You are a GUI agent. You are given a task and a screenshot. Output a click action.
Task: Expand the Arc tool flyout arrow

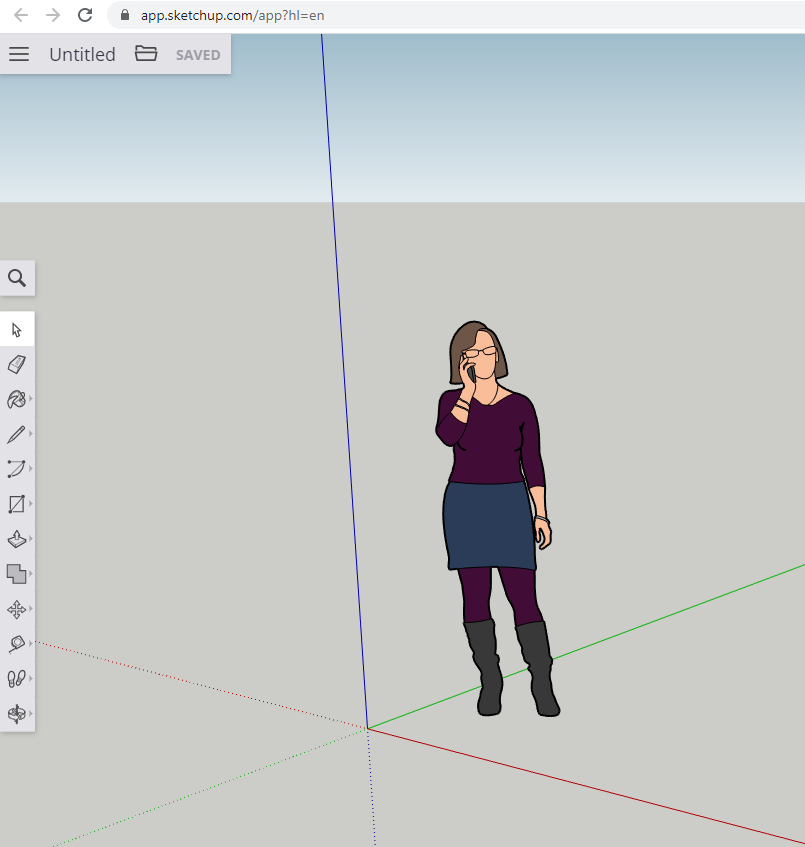click(32, 468)
